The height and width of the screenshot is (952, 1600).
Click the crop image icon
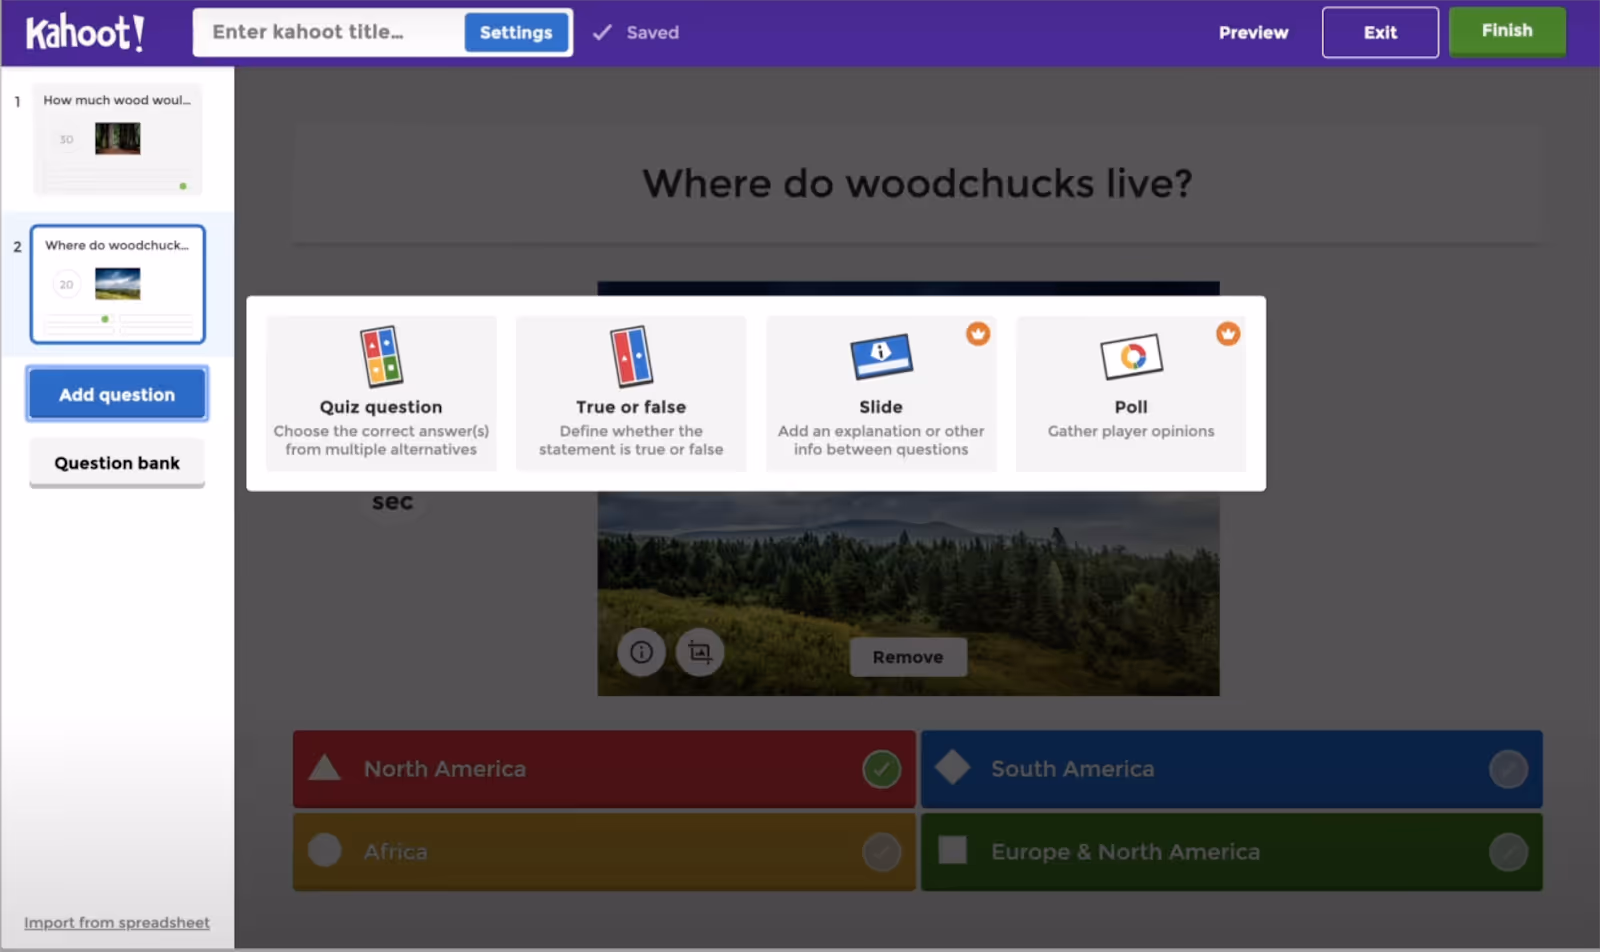click(x=700, y=653)
